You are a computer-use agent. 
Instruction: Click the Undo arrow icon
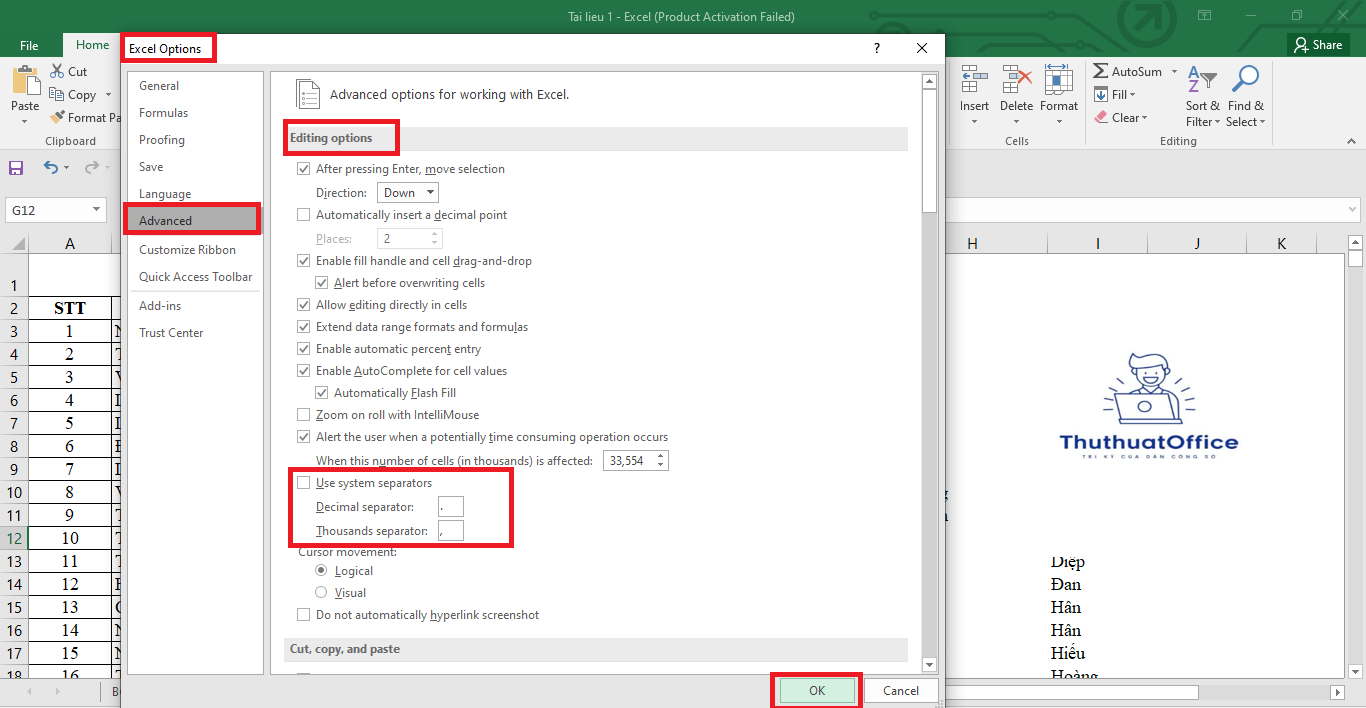coord(51,168)
